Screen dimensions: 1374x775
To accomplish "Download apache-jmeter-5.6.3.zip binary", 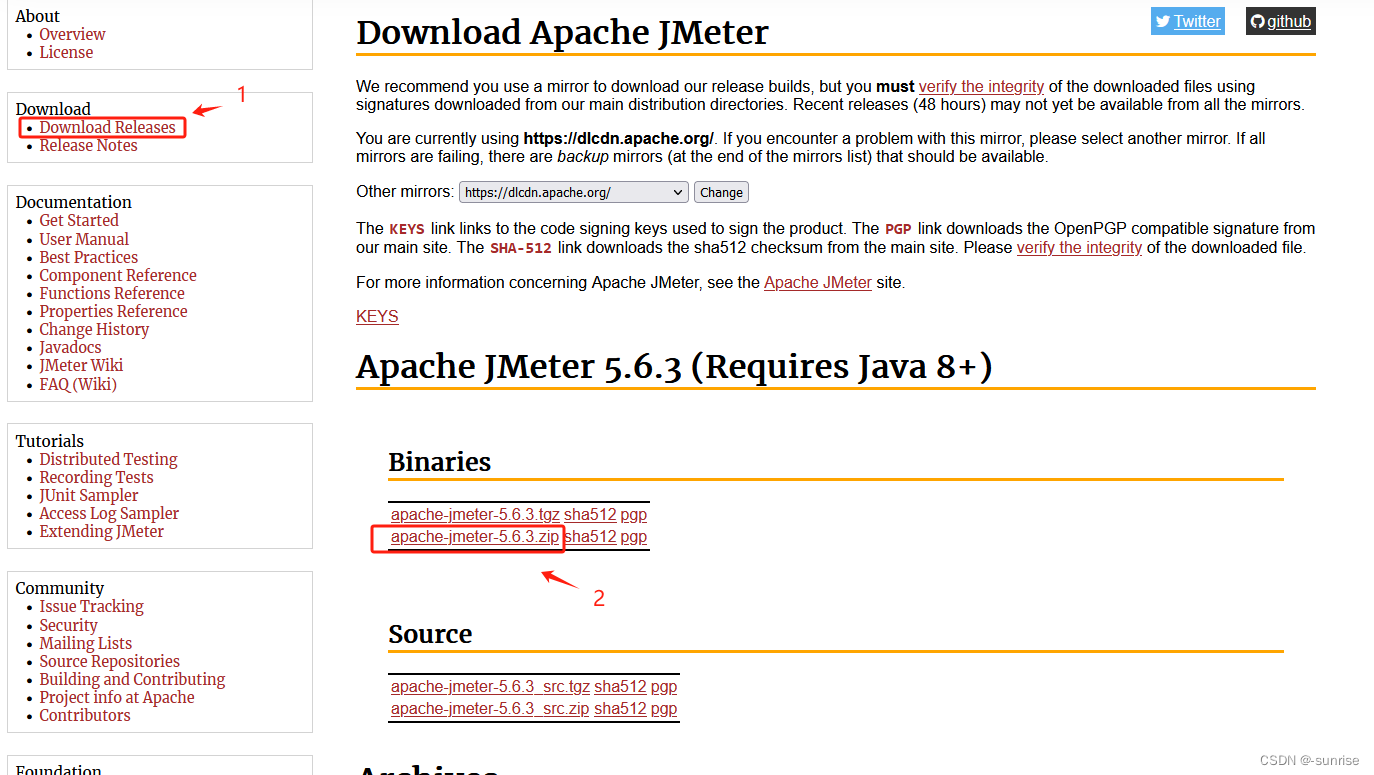I will (x=475, y=536).
